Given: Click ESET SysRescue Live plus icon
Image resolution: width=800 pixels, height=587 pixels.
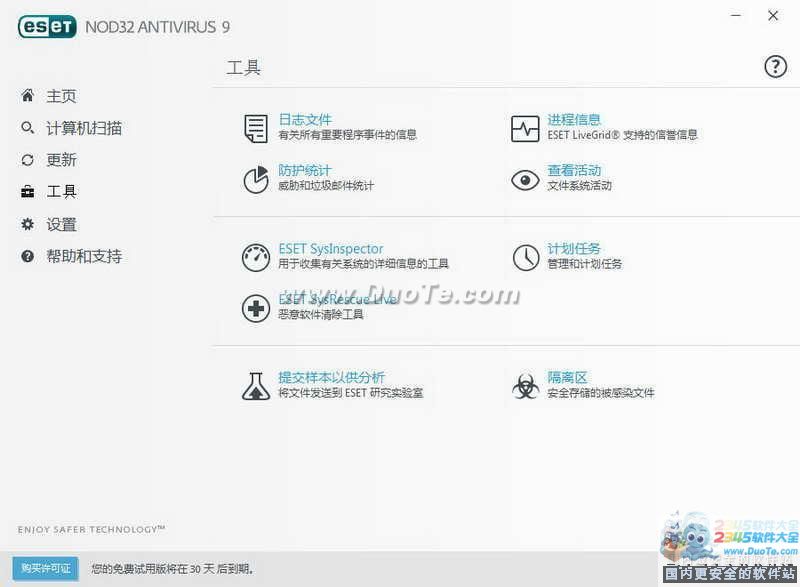Looking at the screenshot, I should click(256, 308).
